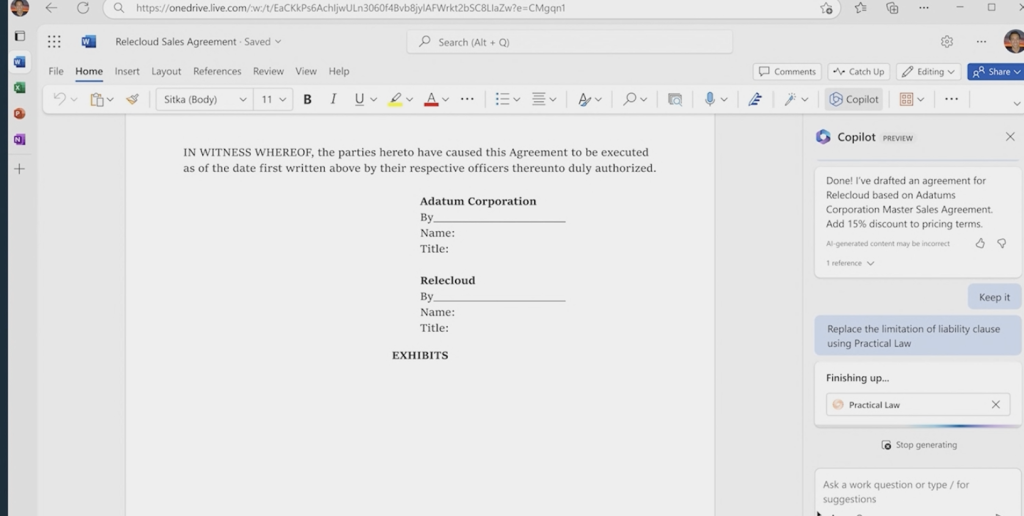Start Dictate with microphone icon

point(710,99)
